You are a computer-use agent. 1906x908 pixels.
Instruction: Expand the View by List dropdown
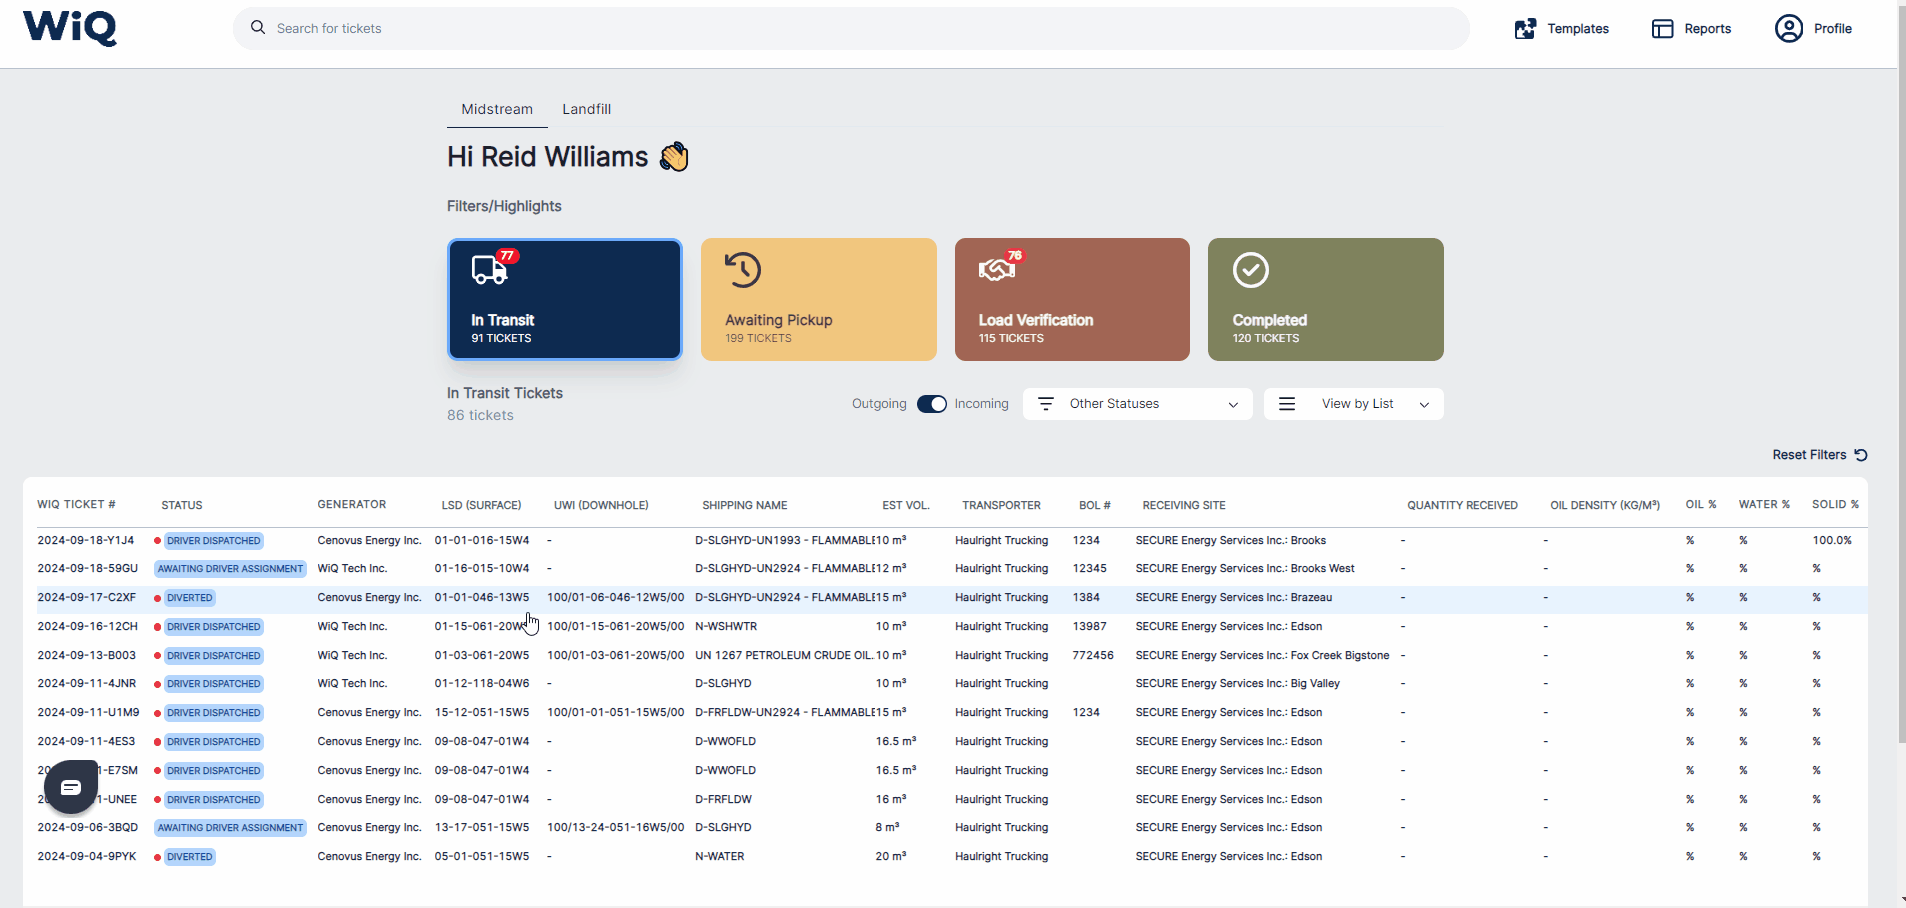tap(1354, 404)
